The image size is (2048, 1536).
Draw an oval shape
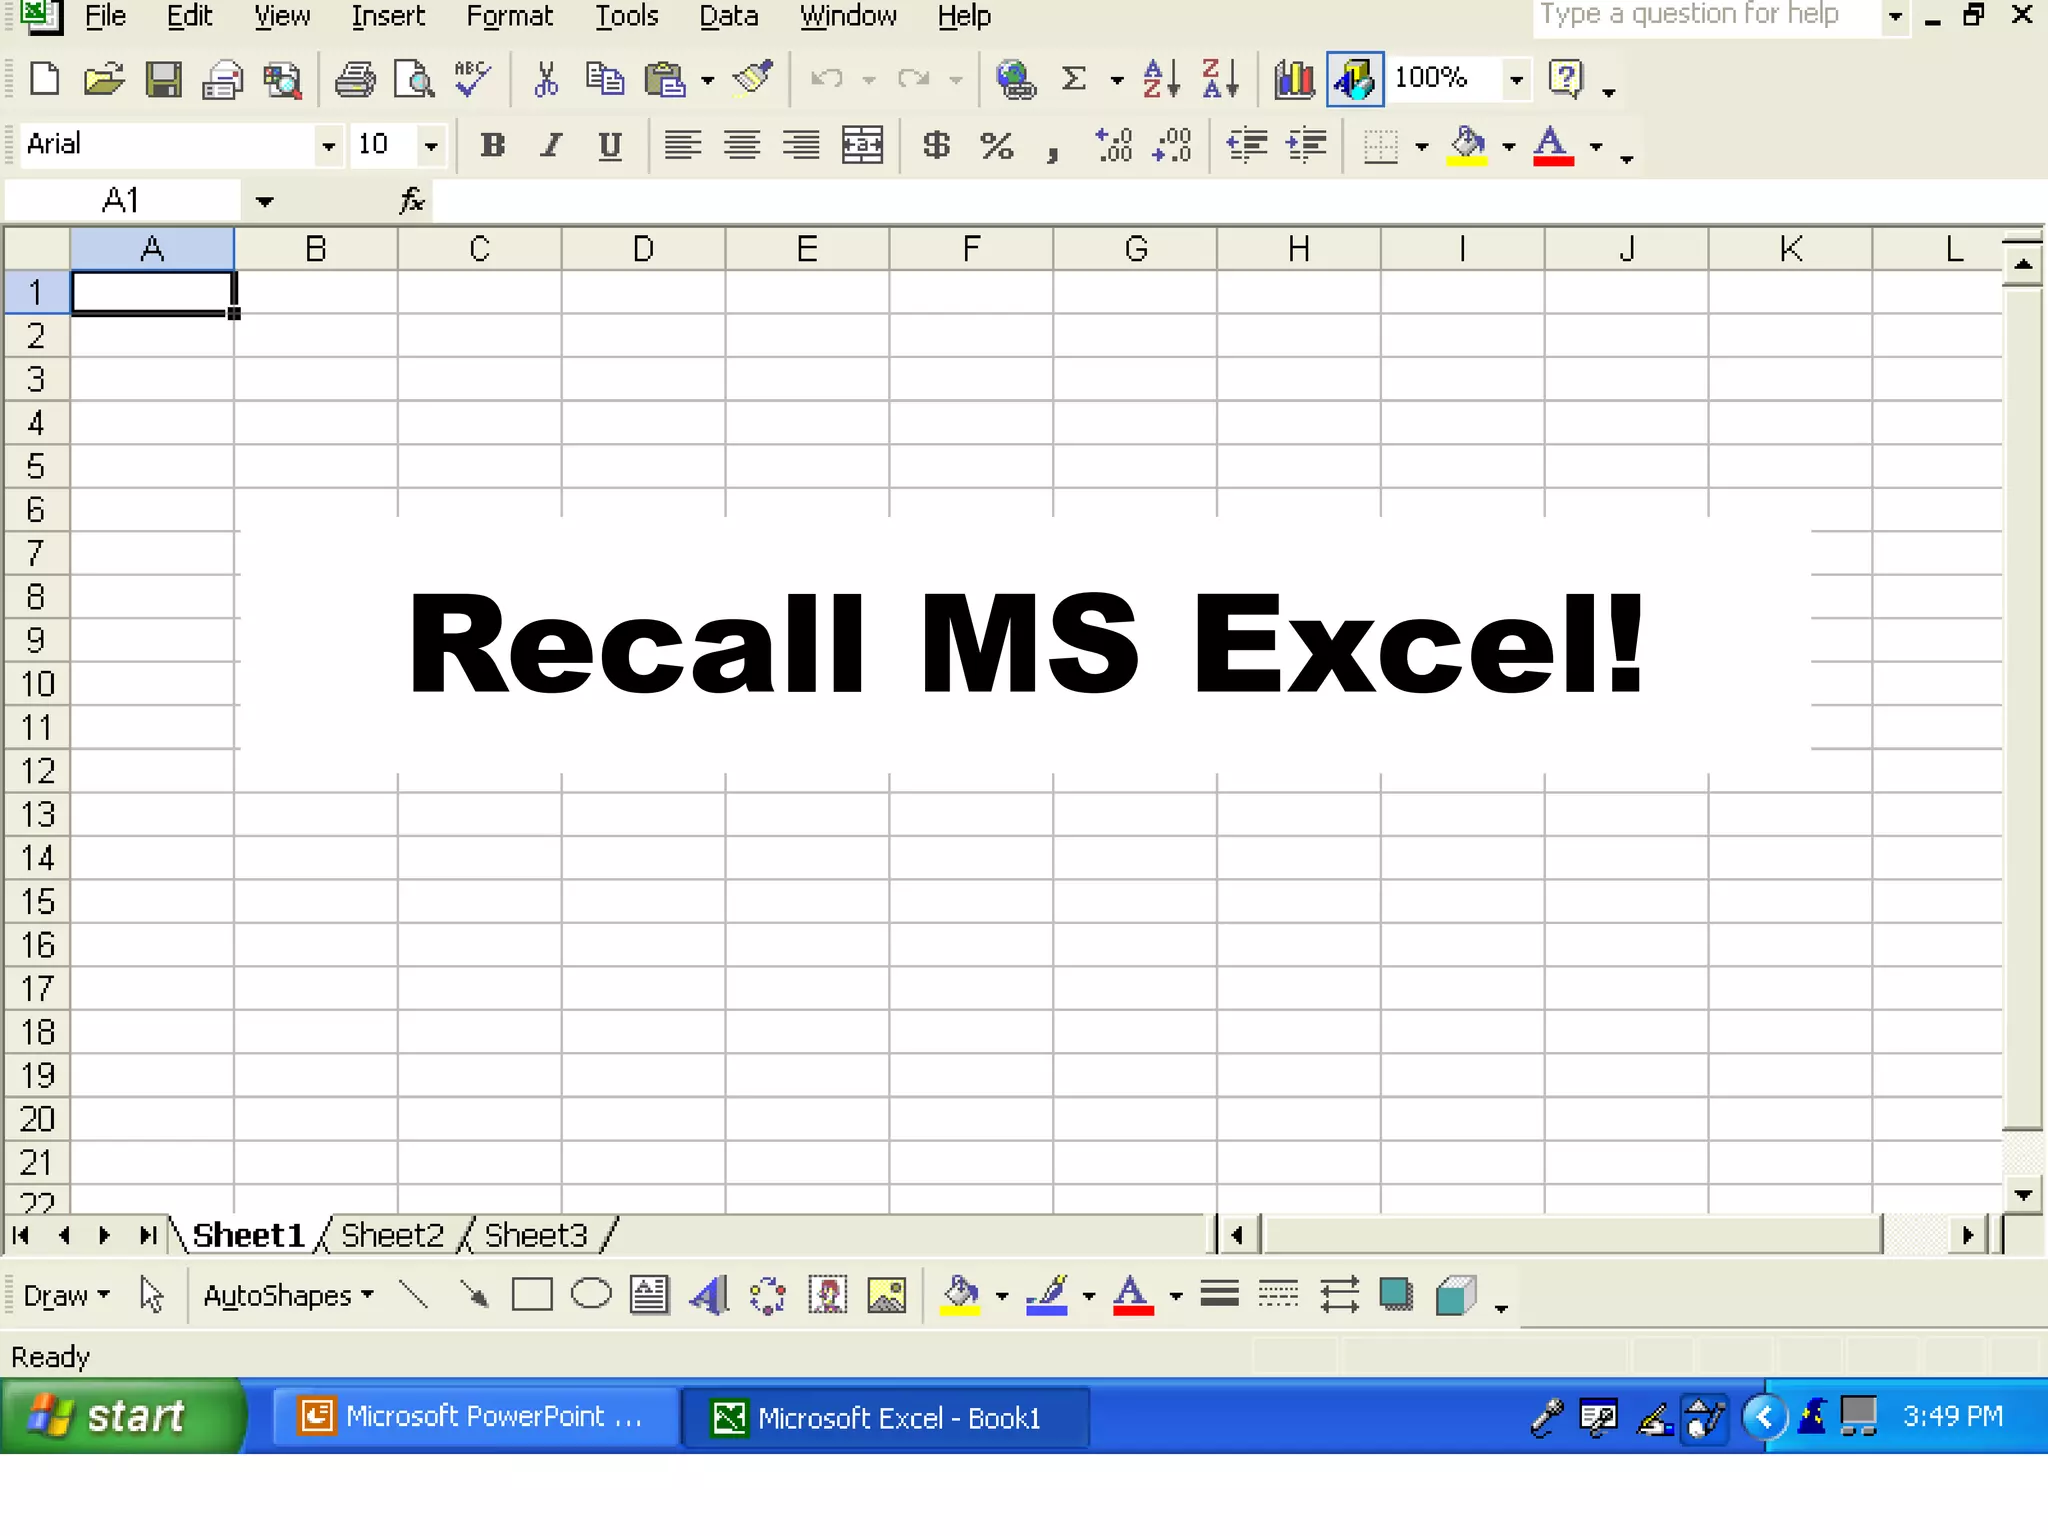click(591, 1296)
